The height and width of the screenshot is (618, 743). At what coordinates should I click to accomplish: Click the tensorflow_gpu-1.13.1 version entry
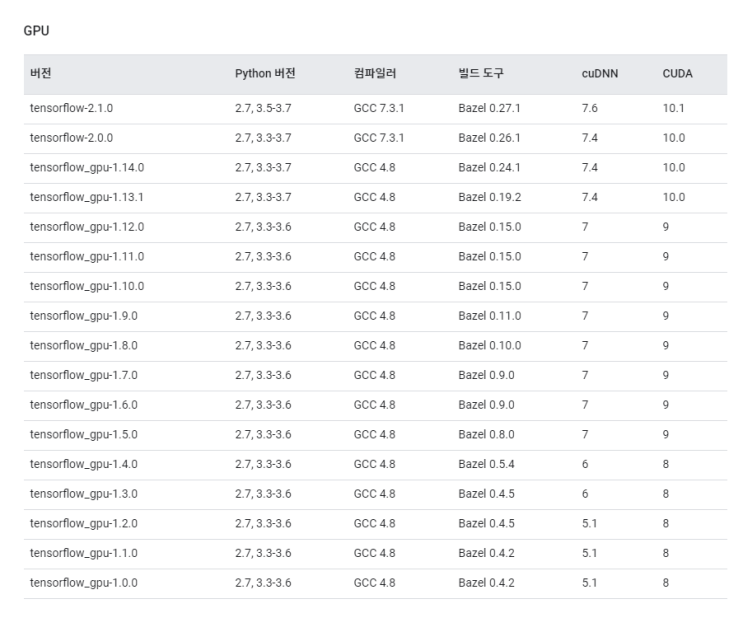[87, 197]
